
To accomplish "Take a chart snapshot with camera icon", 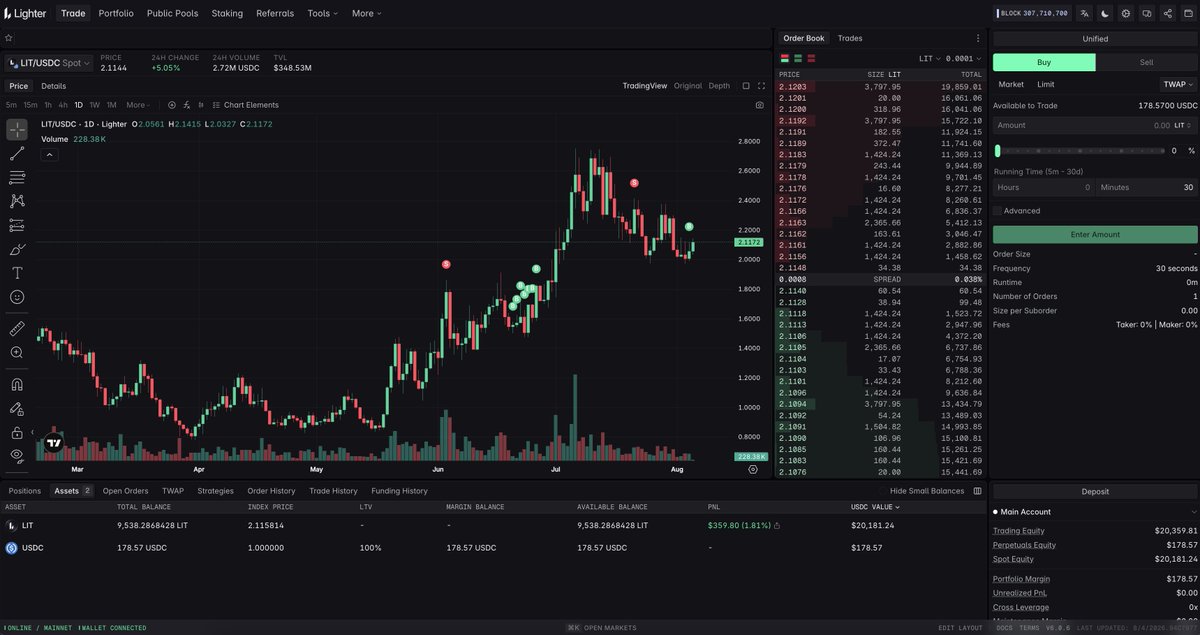I will point(760,105).
